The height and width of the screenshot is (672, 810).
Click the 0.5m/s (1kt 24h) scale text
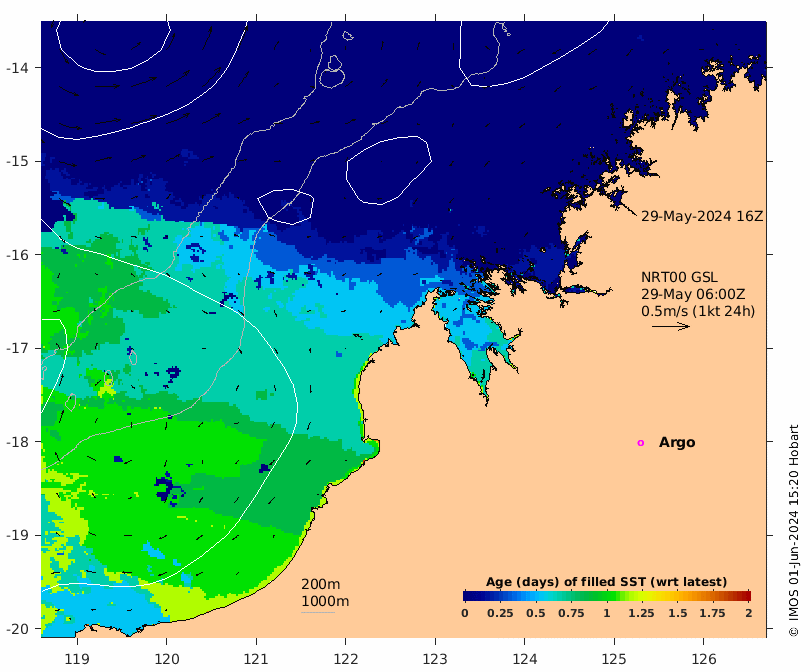click(x=698, y=311)
